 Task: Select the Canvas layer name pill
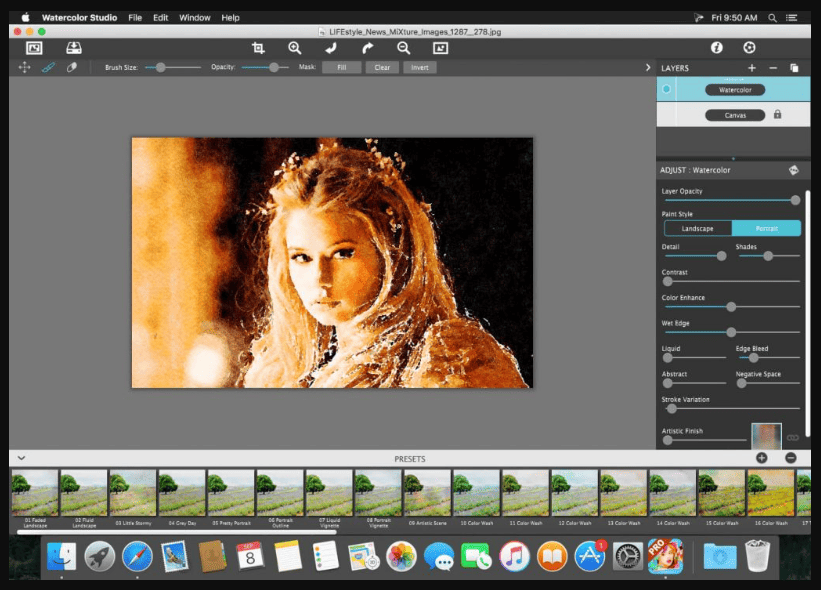[735, 115]
